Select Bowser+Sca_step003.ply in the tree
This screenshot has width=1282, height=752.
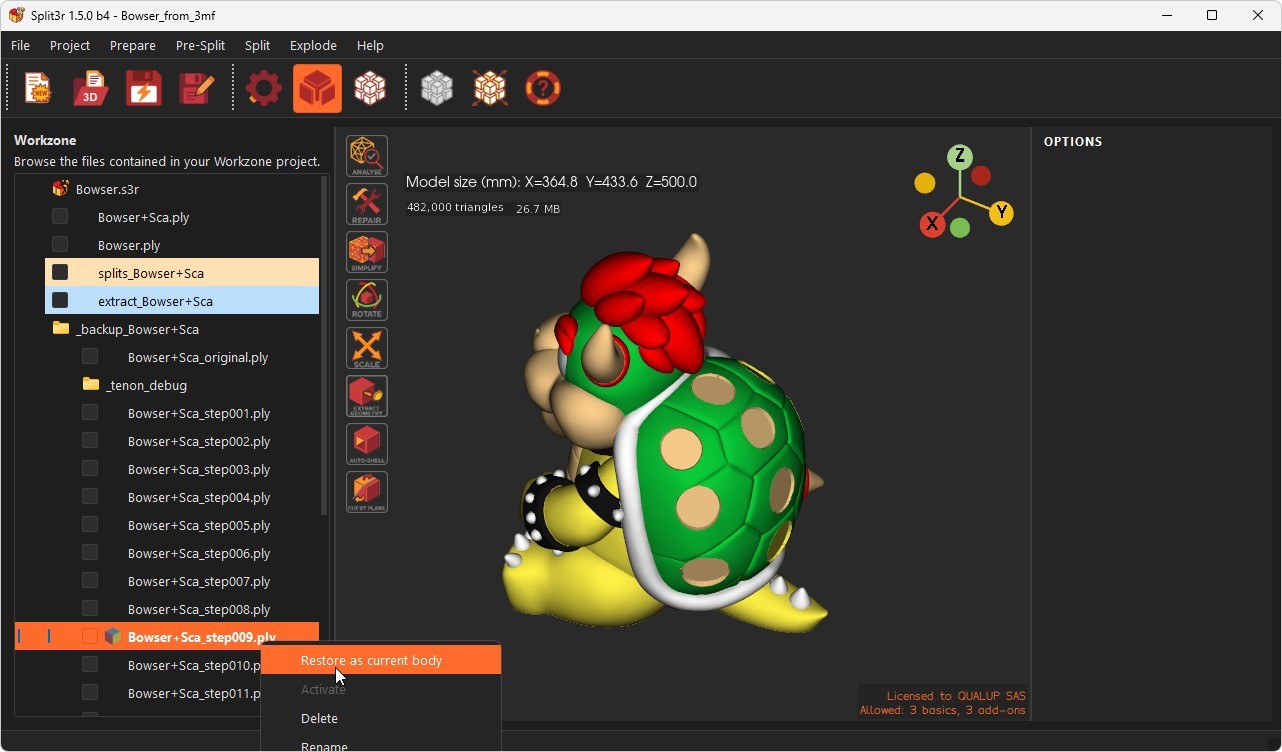(x=199, y=469)
